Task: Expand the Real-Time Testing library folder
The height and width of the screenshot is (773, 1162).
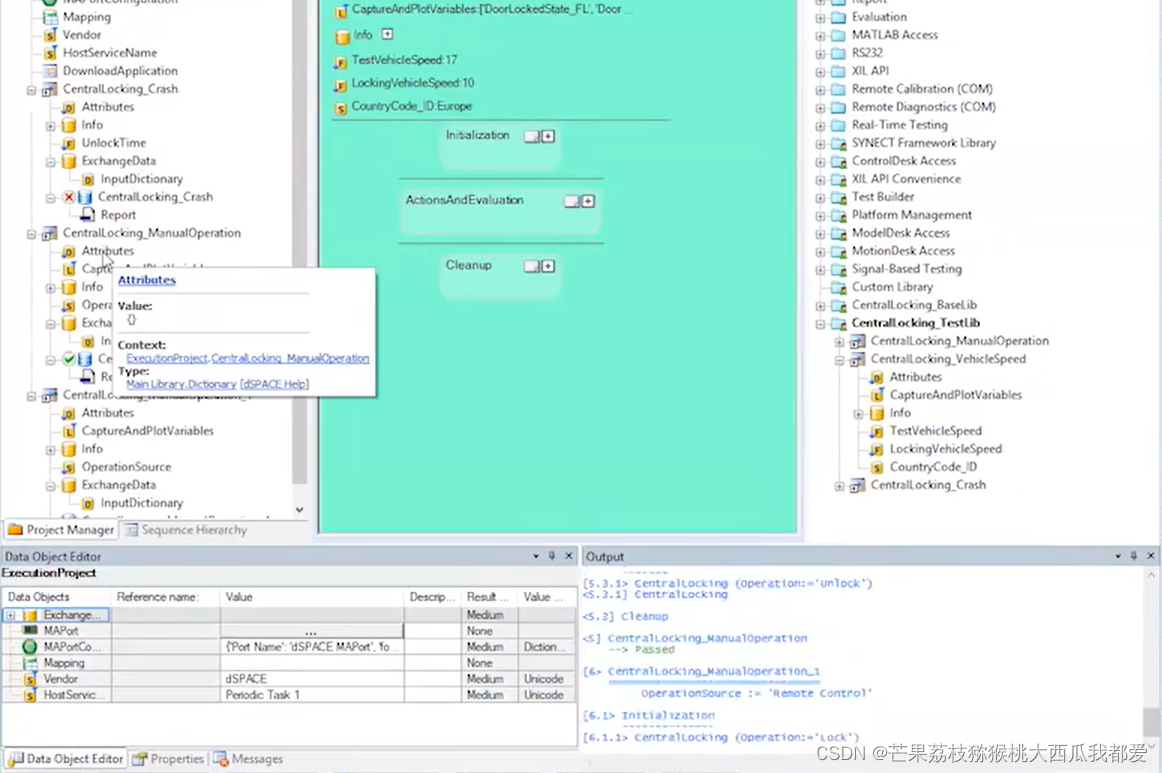Action: tap(820, 126)
